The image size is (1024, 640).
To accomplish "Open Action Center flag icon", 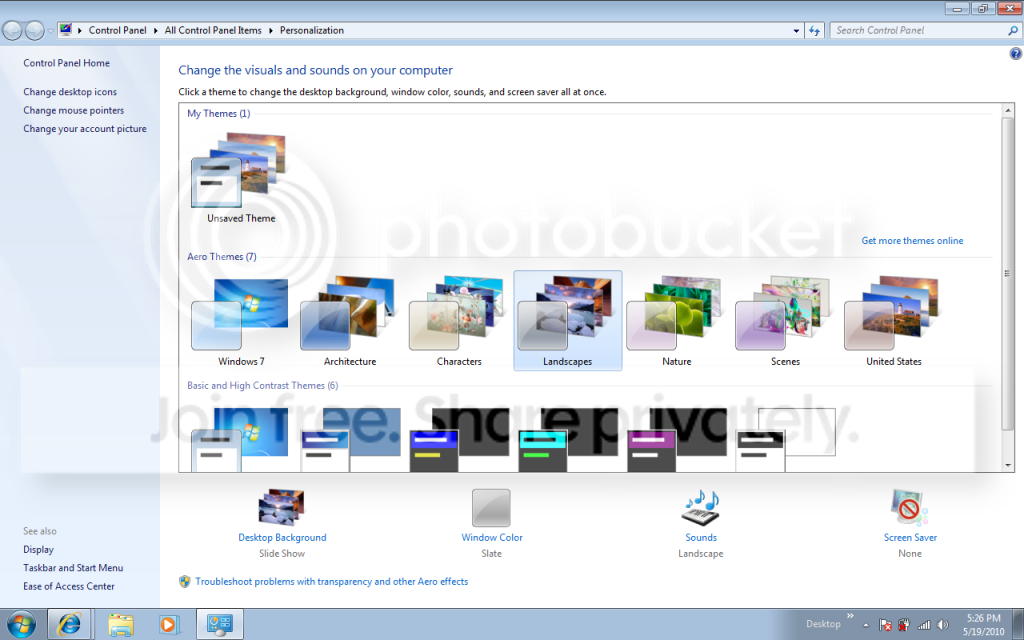I will pyautogui.click(x=885, y=625).
